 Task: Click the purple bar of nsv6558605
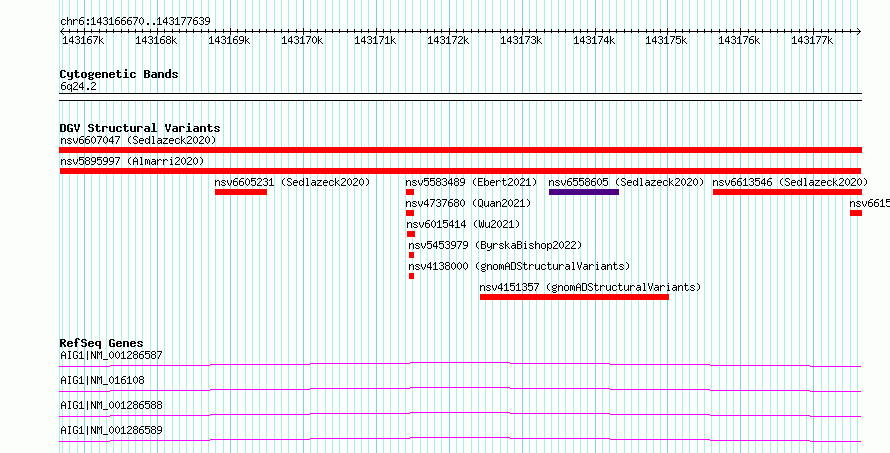pyautogui.click(x=583, y=192)
